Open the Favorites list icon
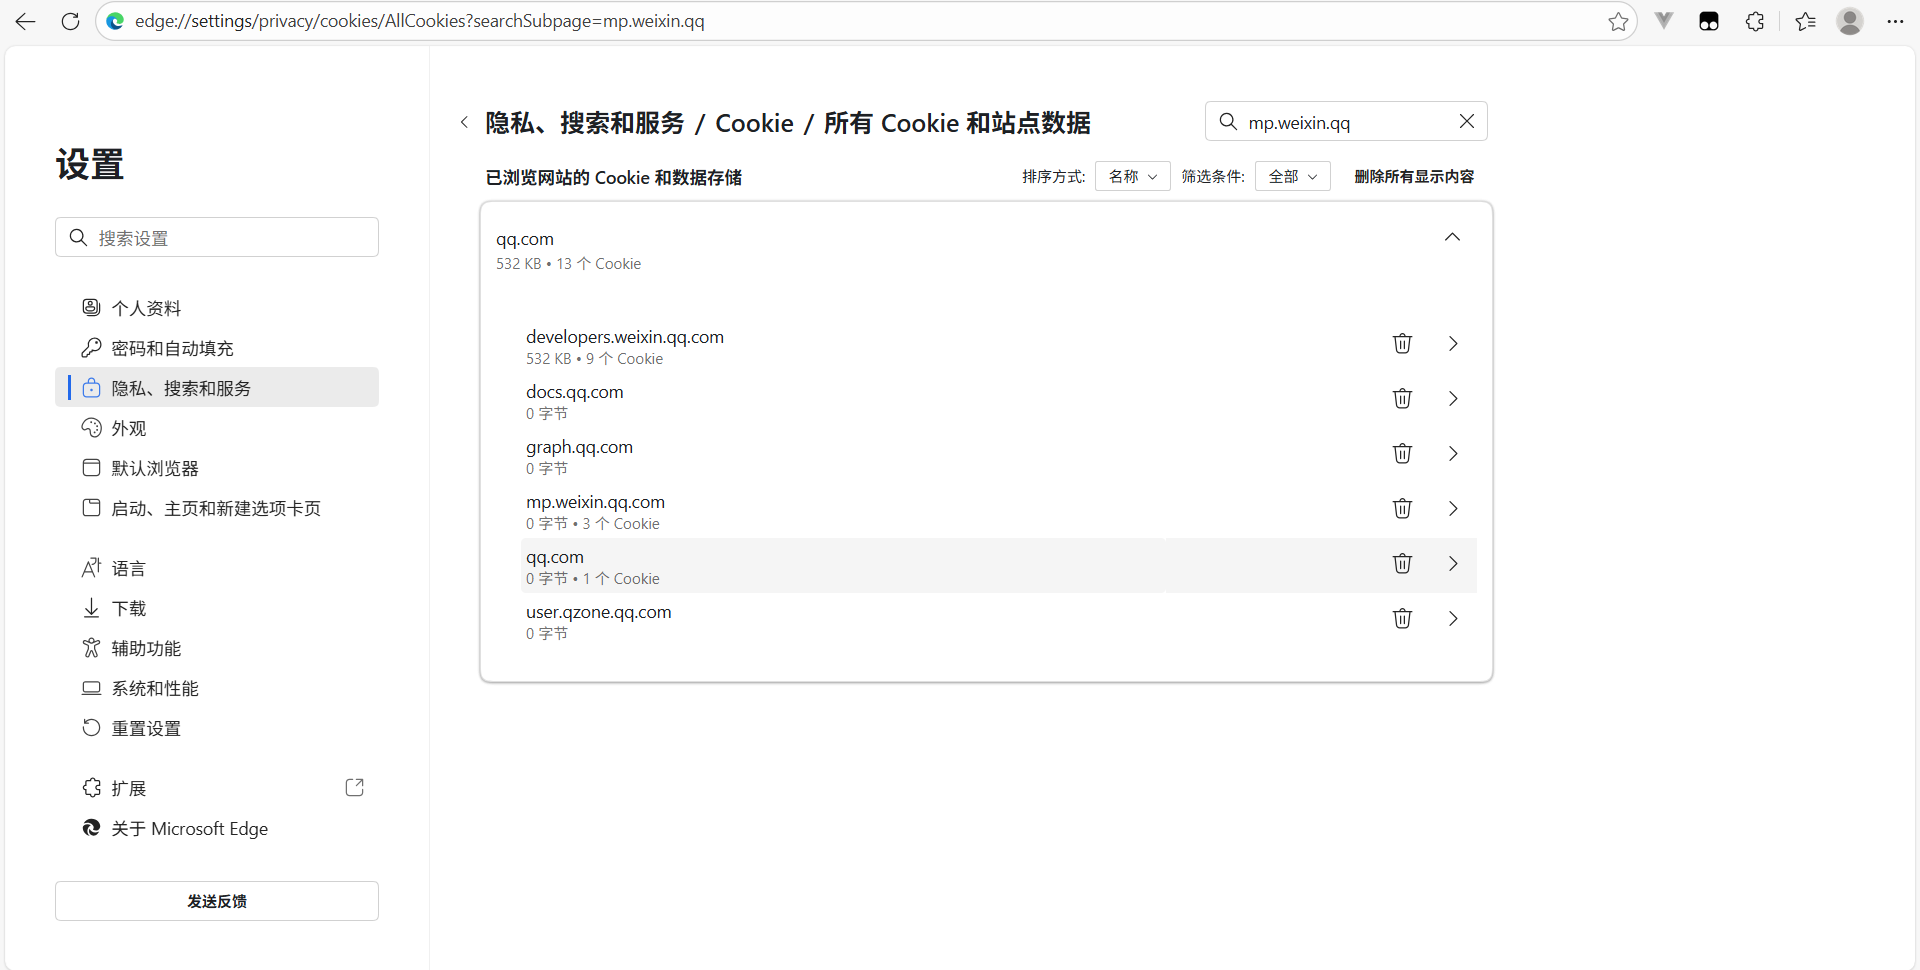 coord(1805,21)
